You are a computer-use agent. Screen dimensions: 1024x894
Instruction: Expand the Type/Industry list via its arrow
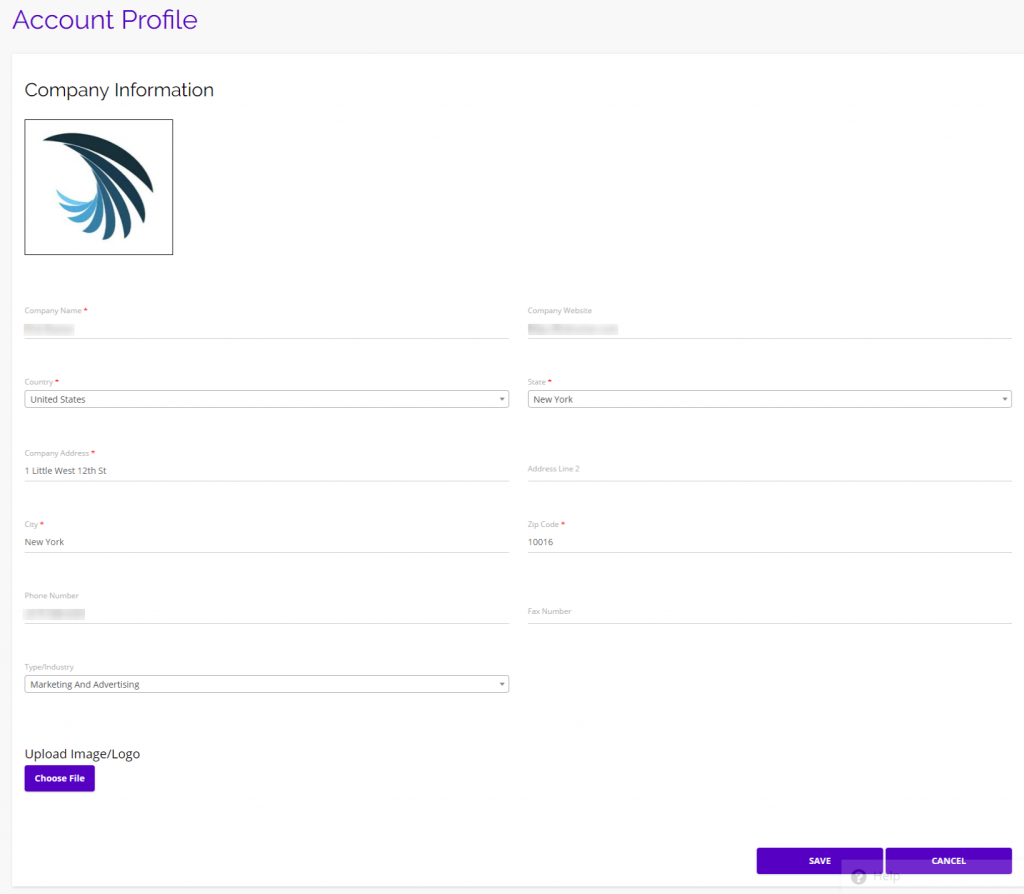pyautogui.click(x=502, y=683)
